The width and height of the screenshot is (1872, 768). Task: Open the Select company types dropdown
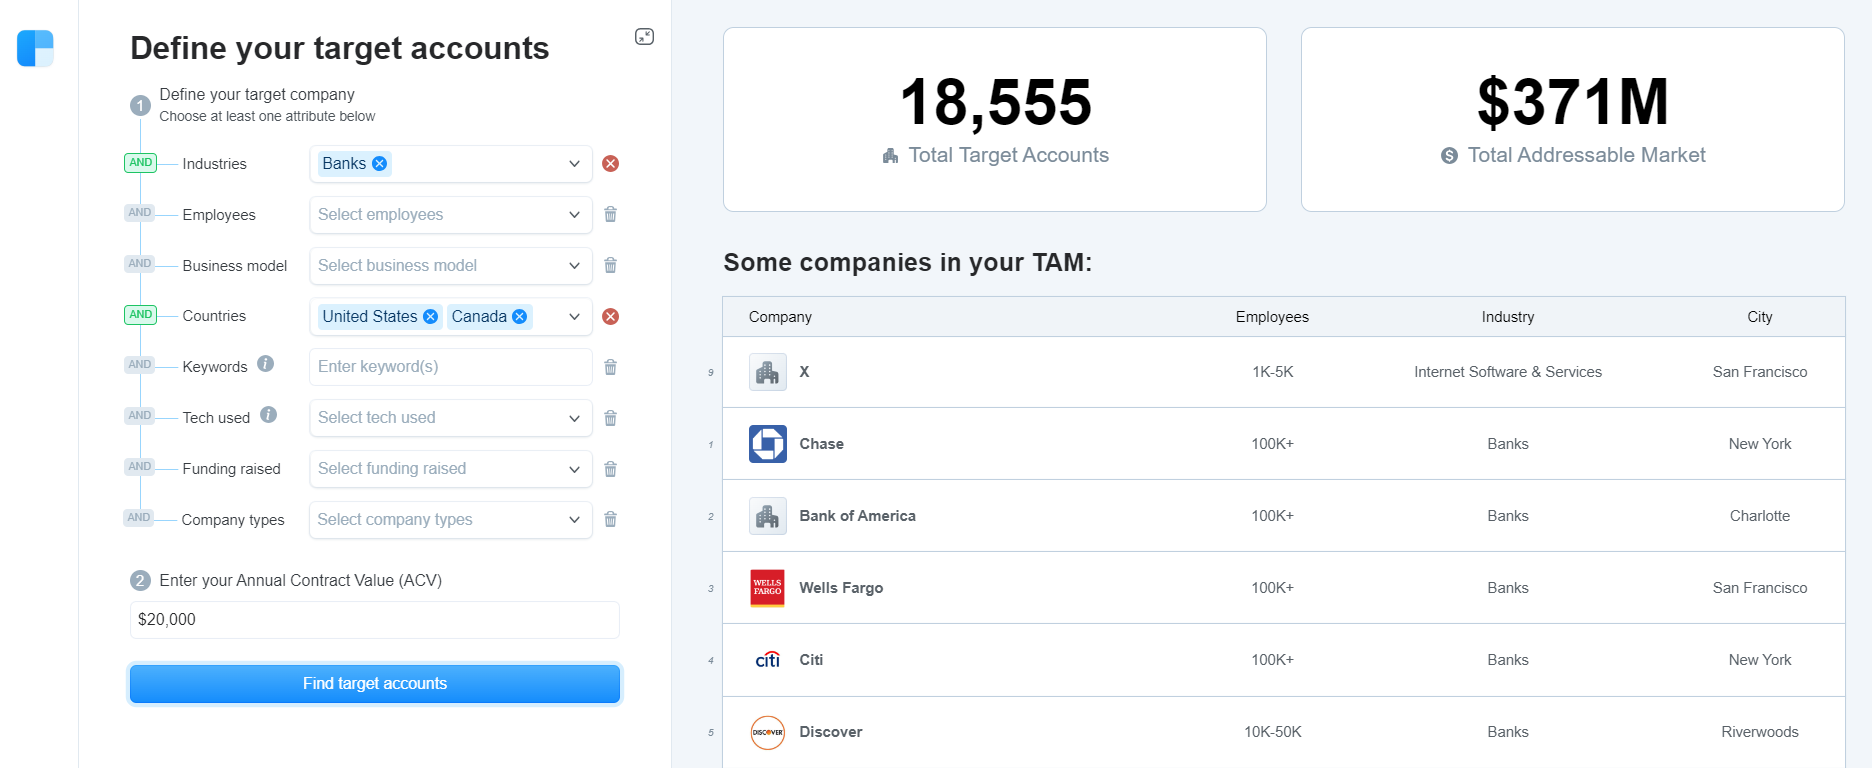pyautogui.click(x=451, y=520)
